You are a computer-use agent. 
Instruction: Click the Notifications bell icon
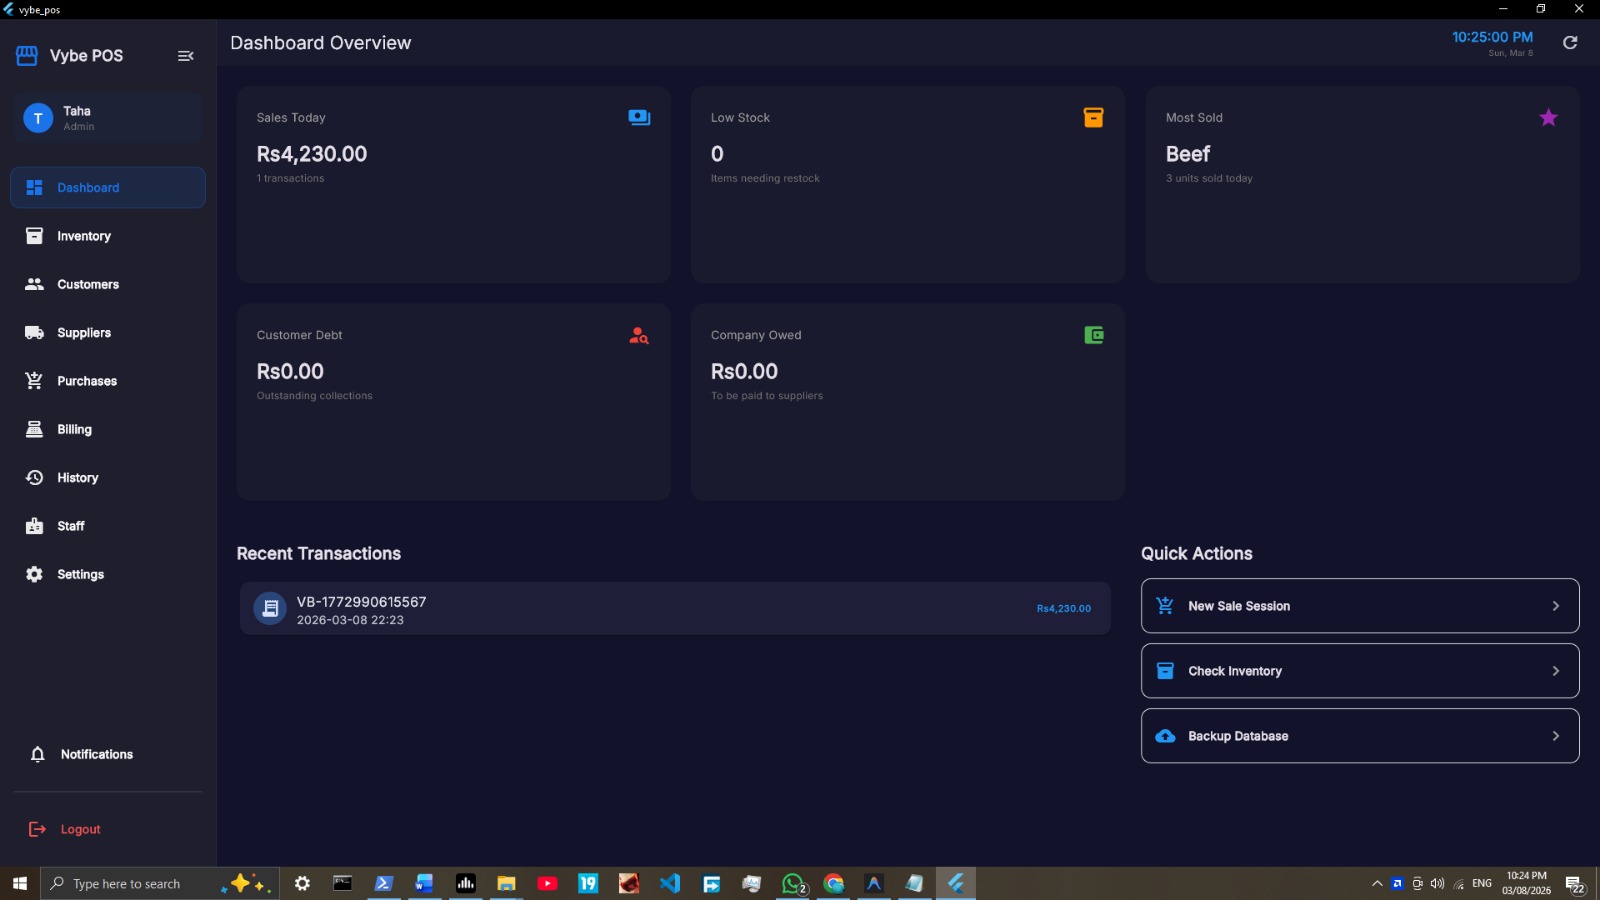click(x=38, y=754)
